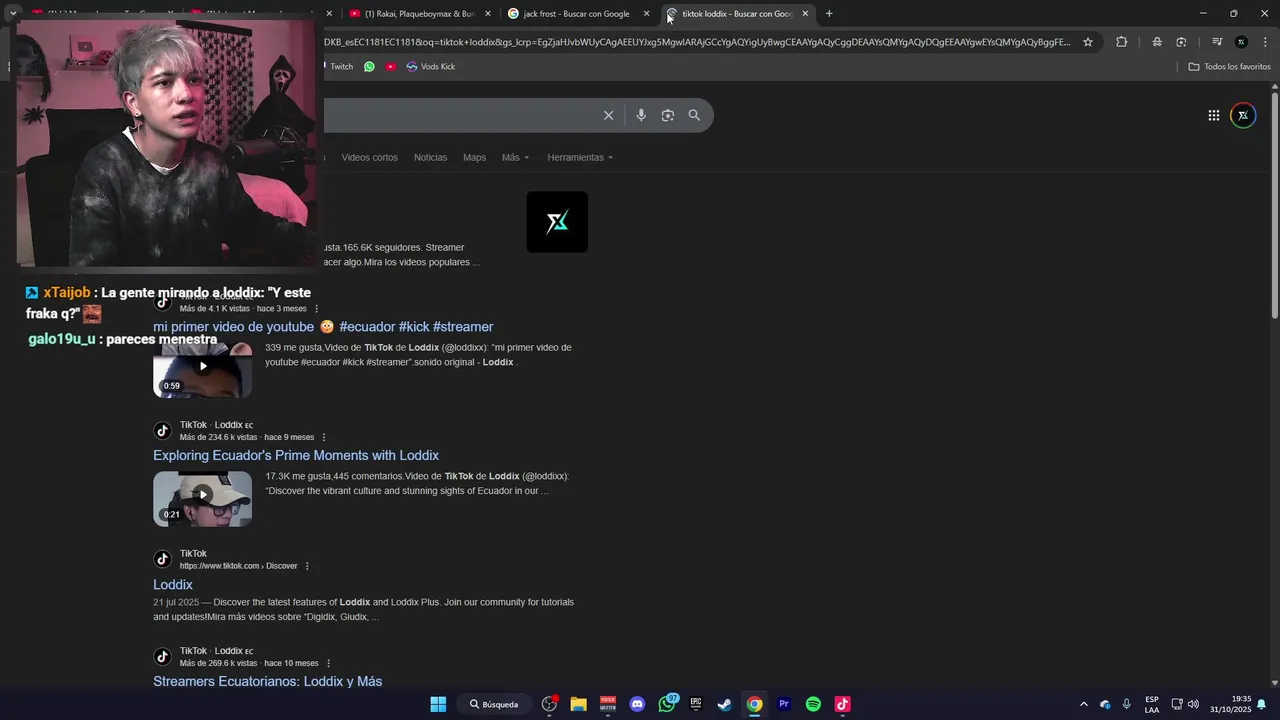This screenshot has height=720, width=1280.
Task: Close the jack frost tab
Action: 646,14
